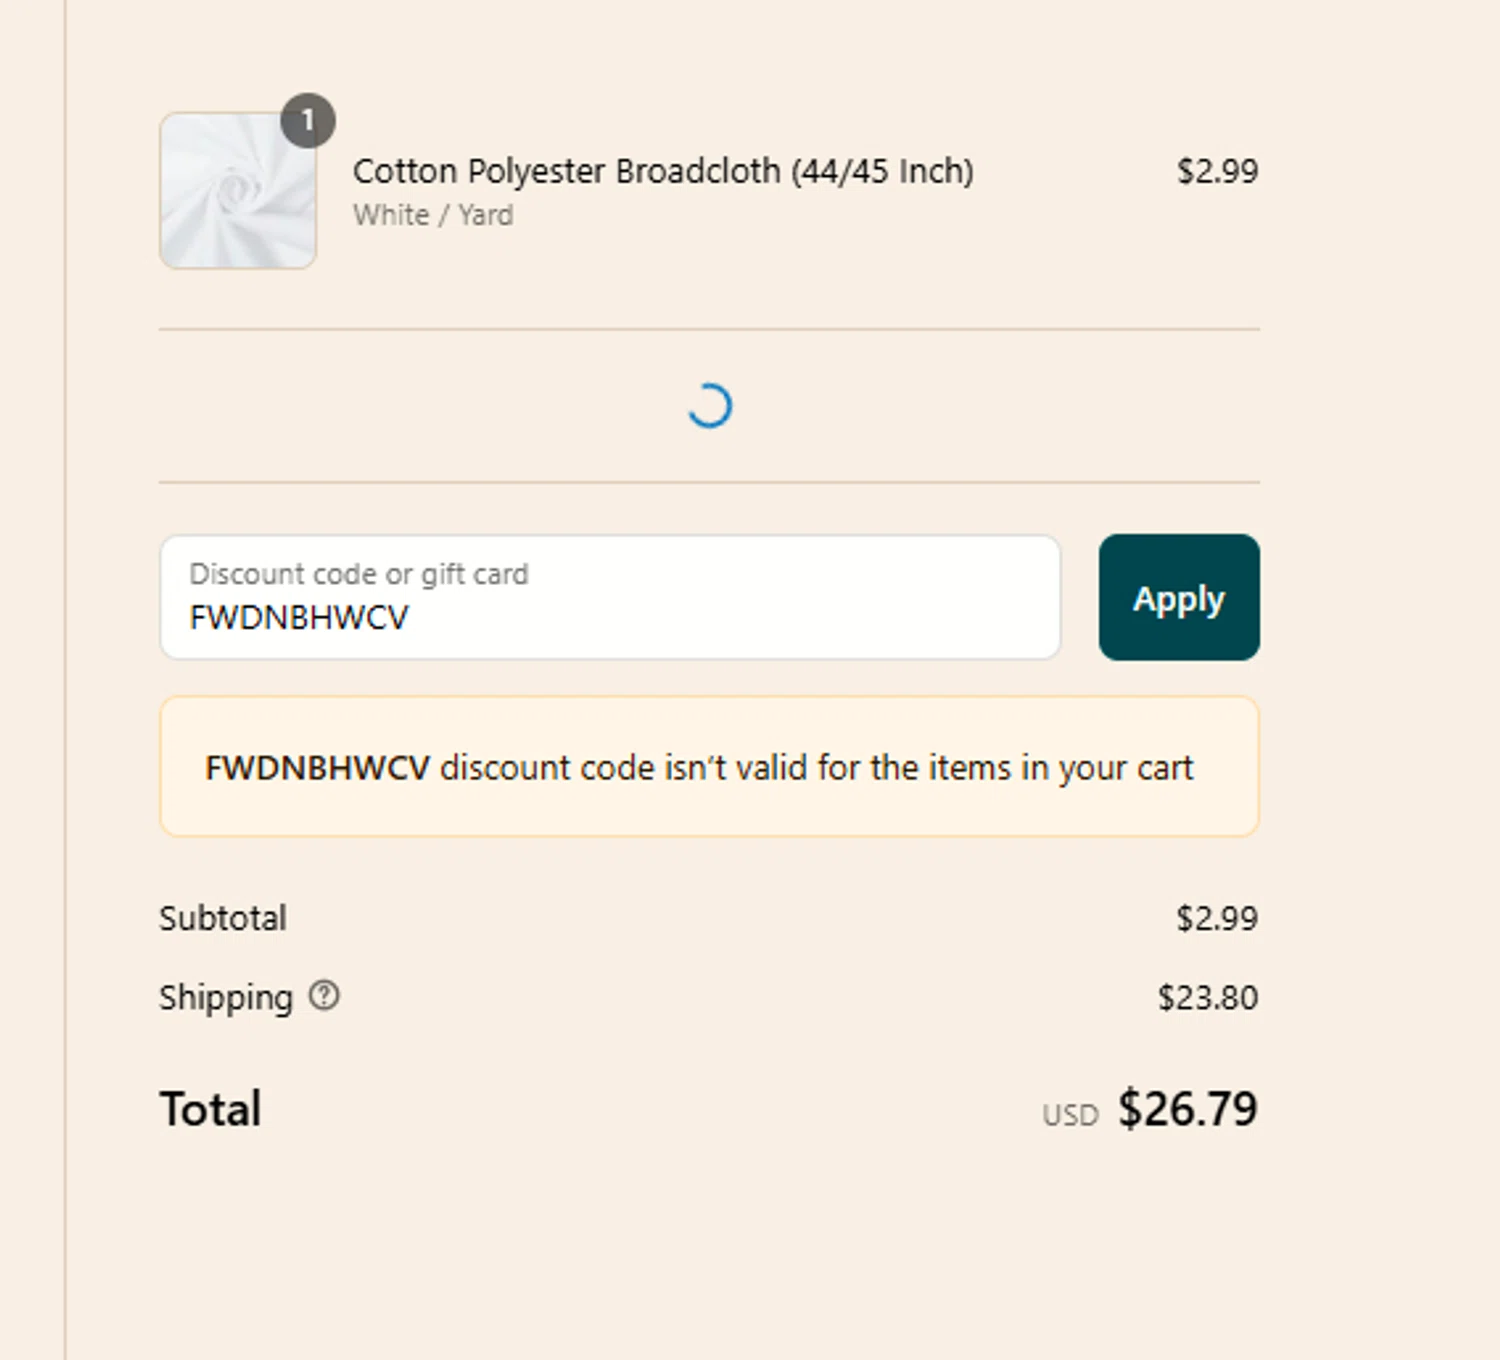Click the Subtotal amount of $2.99
Viewport: 1500px width, 1360px height.
(x=1217, y=918)
